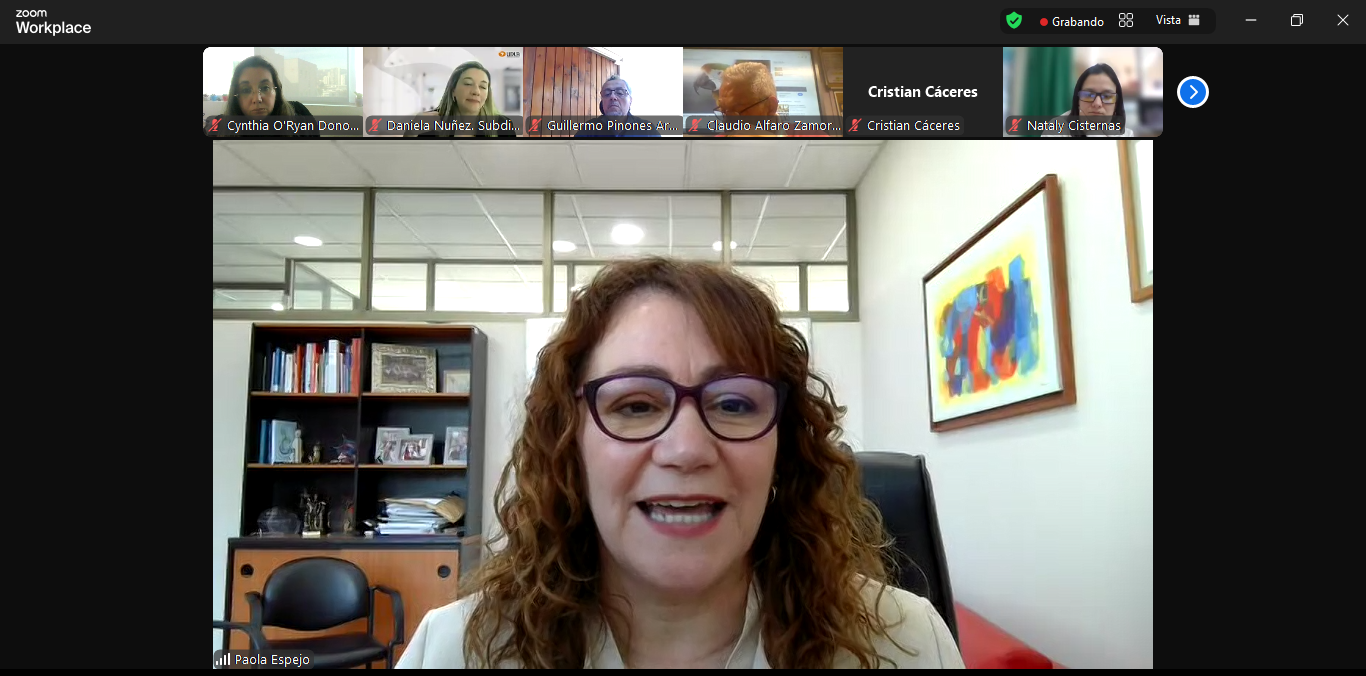Click the red Grabando recording indicator
The image size is (1366, 676).
tap(1044, 22)
